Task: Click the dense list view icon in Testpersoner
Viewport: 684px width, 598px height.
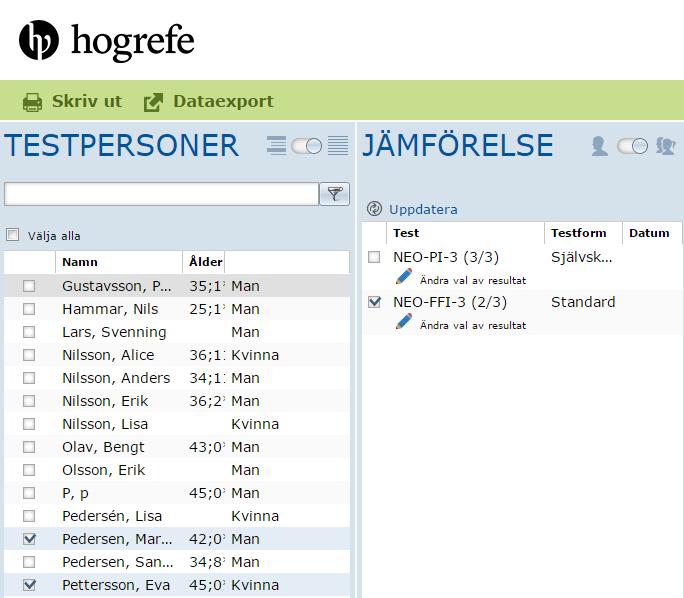Action: pos(338,145)
